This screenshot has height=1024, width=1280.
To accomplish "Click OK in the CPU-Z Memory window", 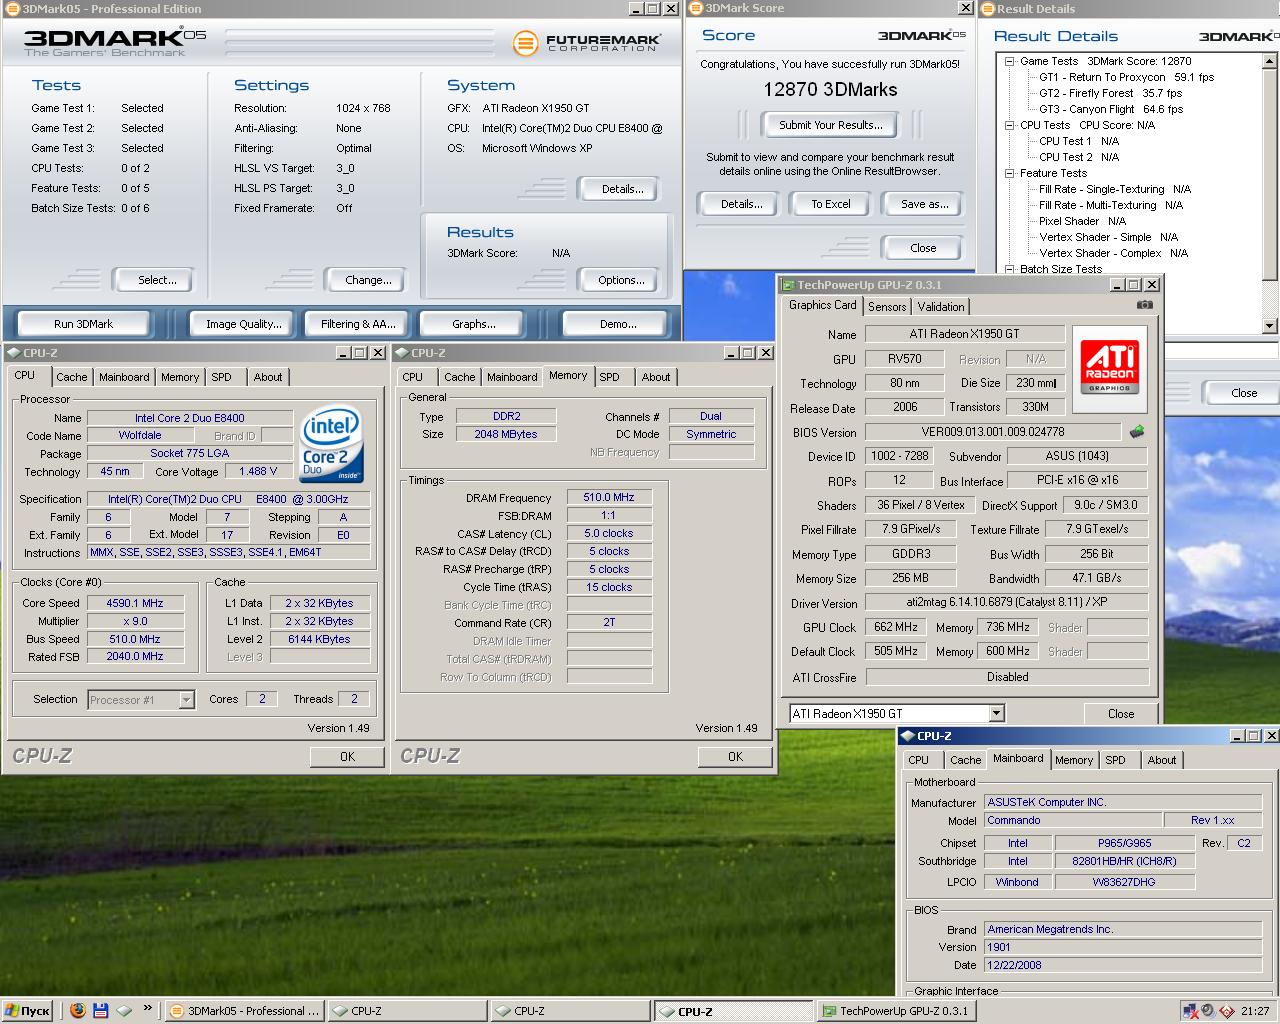I will [x=735, y=757].
